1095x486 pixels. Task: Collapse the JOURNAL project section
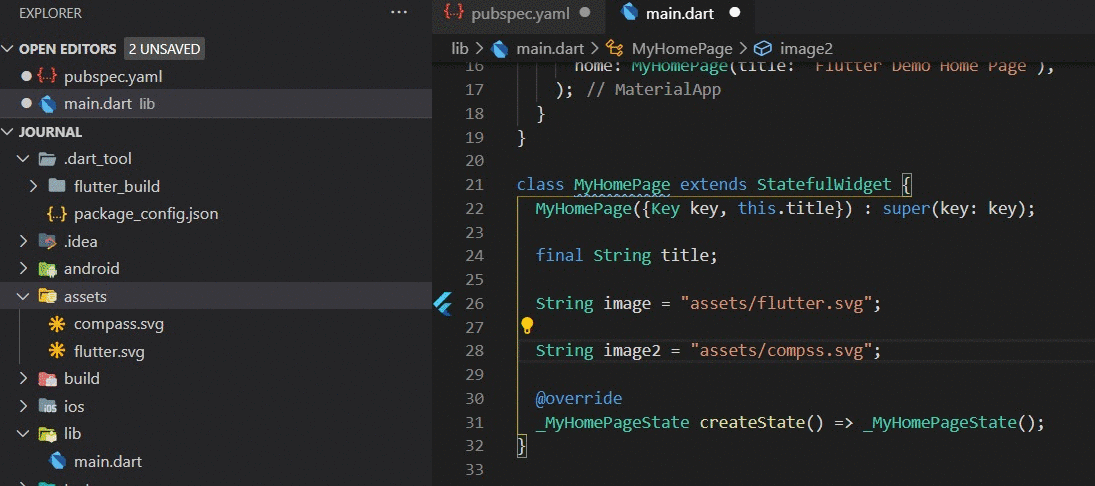pyautogui.click(x=8, y=132)
